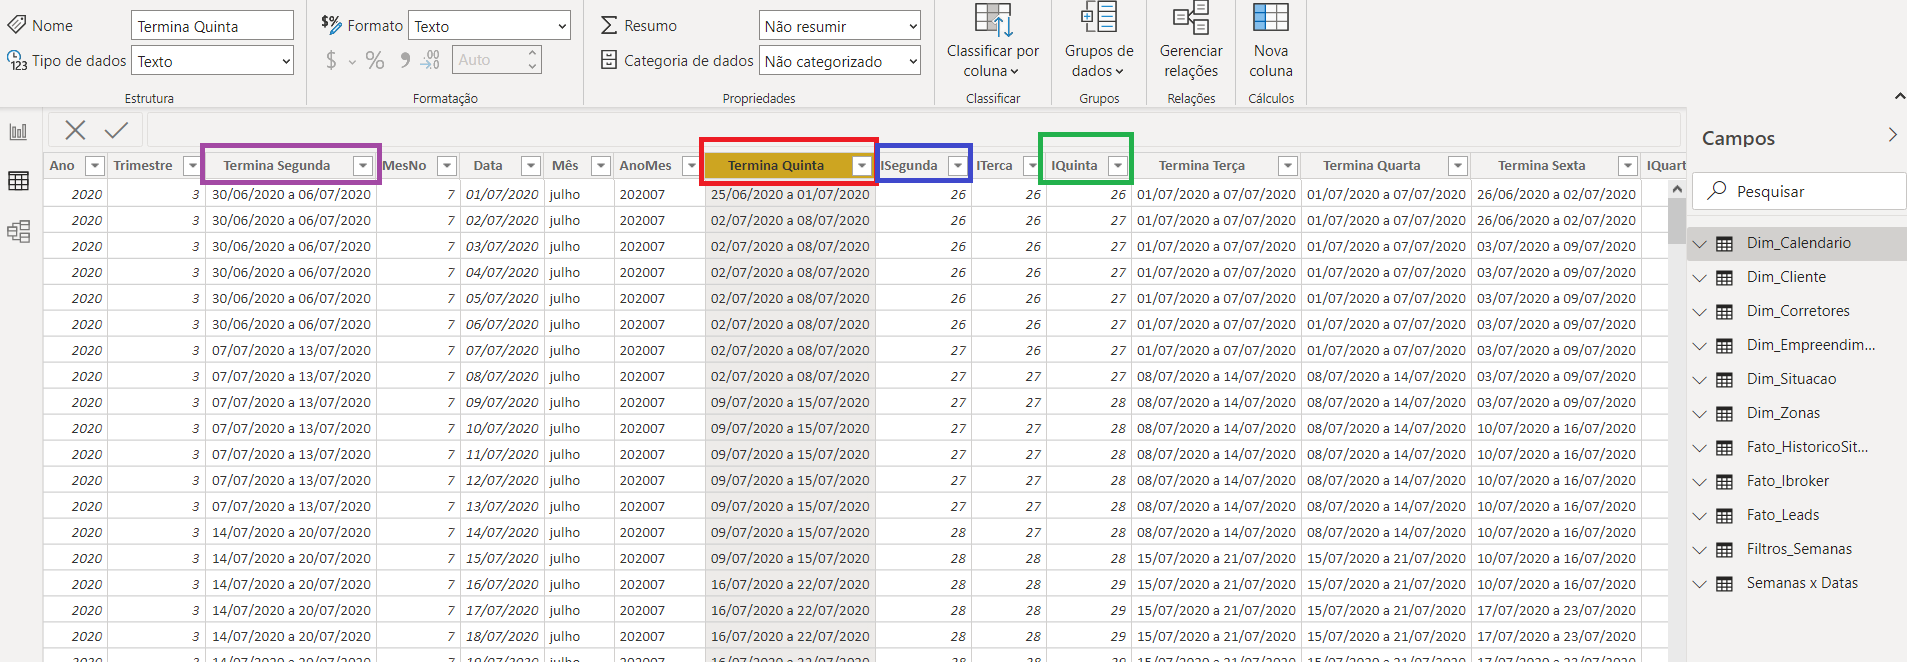Open filter dropdown on Ano column
Viewport: 1907px width, 662px height.
point(95,166)
